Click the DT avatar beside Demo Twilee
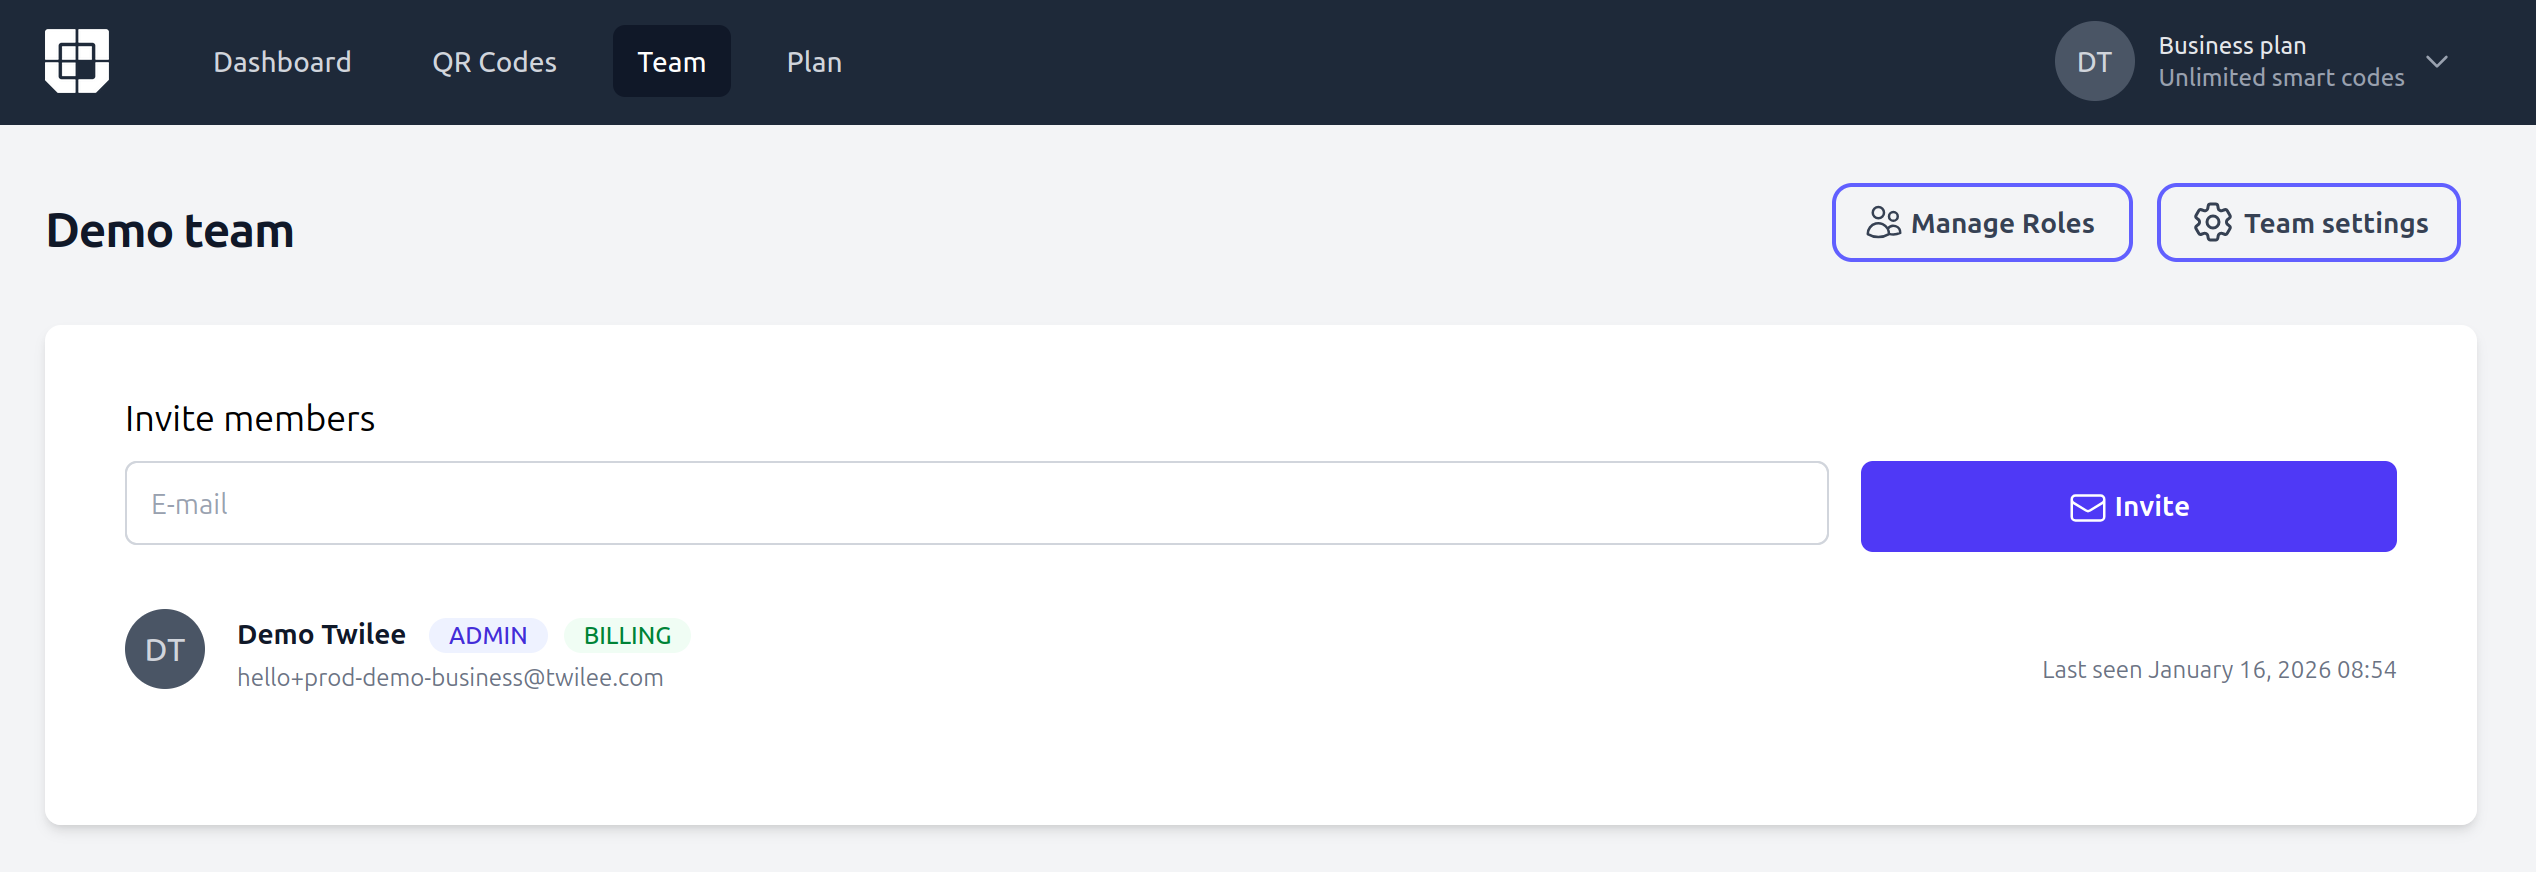Image resolution: width=2536 pixels, height=872 pixels. pyautogui.click(x=165, y=649)
